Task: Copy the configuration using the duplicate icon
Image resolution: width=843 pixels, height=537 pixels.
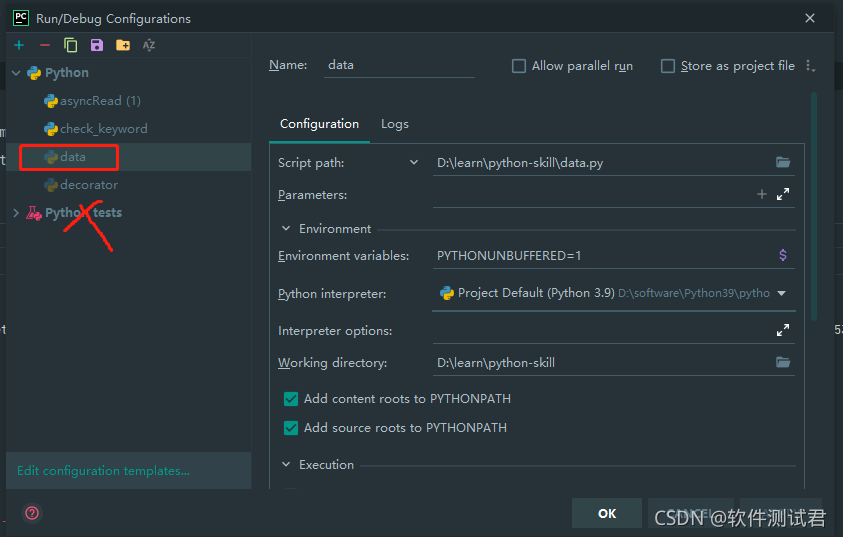Action: click(70, 45)
